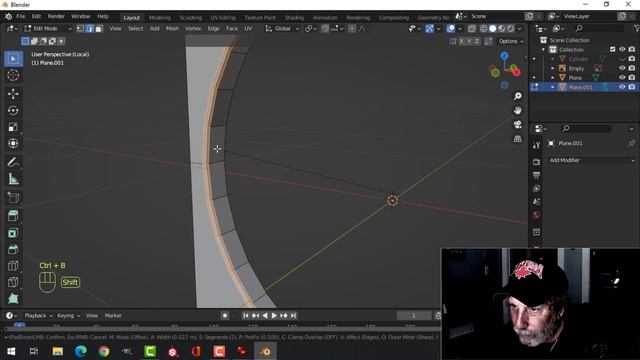Disable Cylinder in renders camera icon
Viewport: 640px width, 360px height.
(632, 59)
